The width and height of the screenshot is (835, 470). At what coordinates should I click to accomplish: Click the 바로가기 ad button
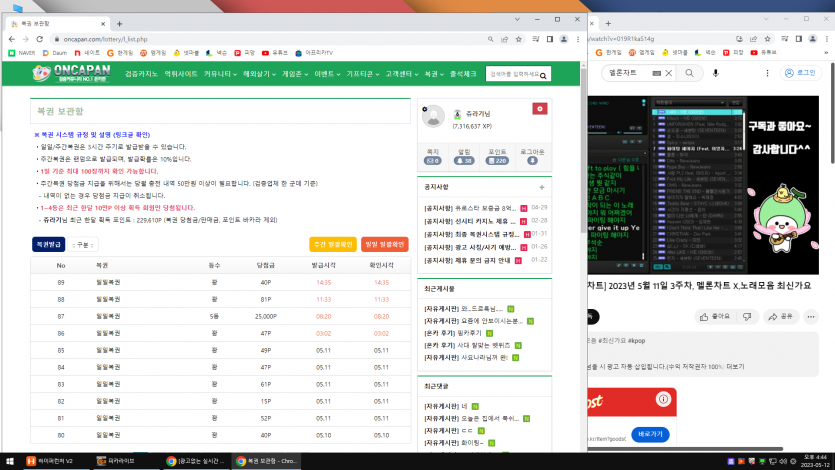650,434
